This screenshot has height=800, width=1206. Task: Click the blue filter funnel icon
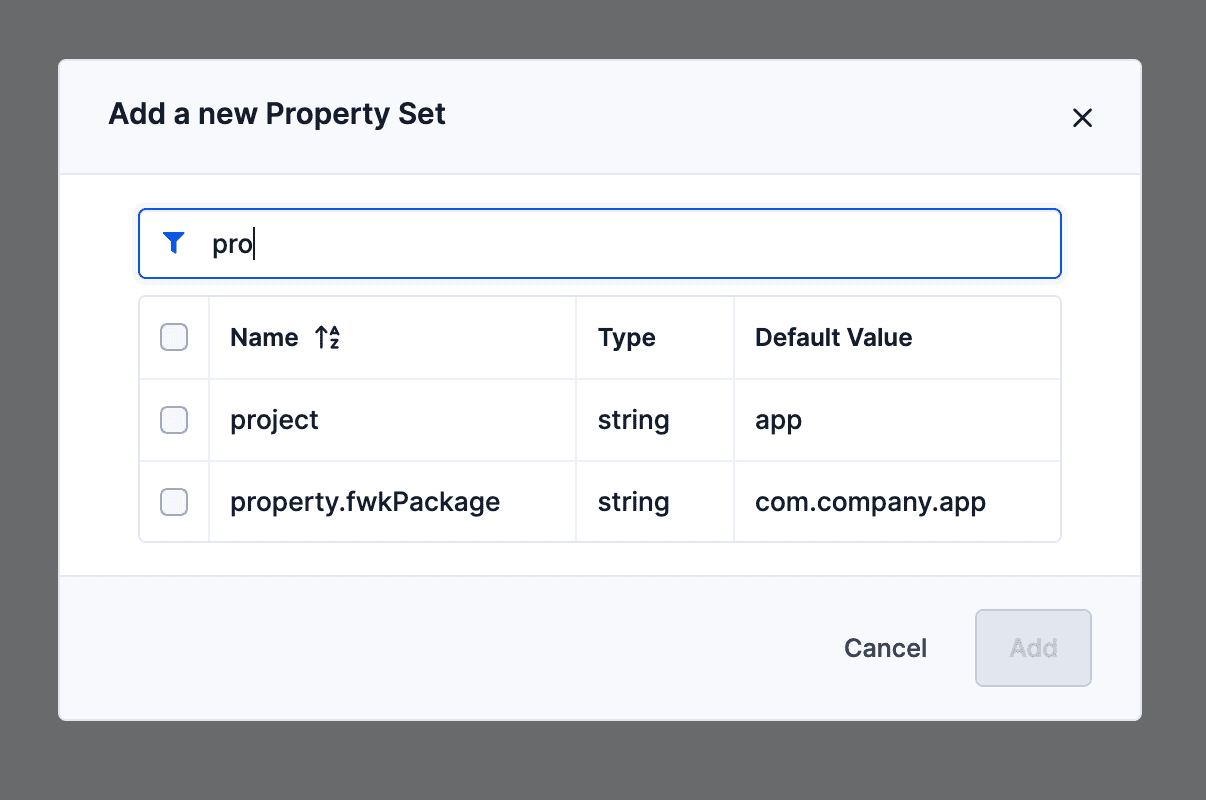[x=174, y=243]
